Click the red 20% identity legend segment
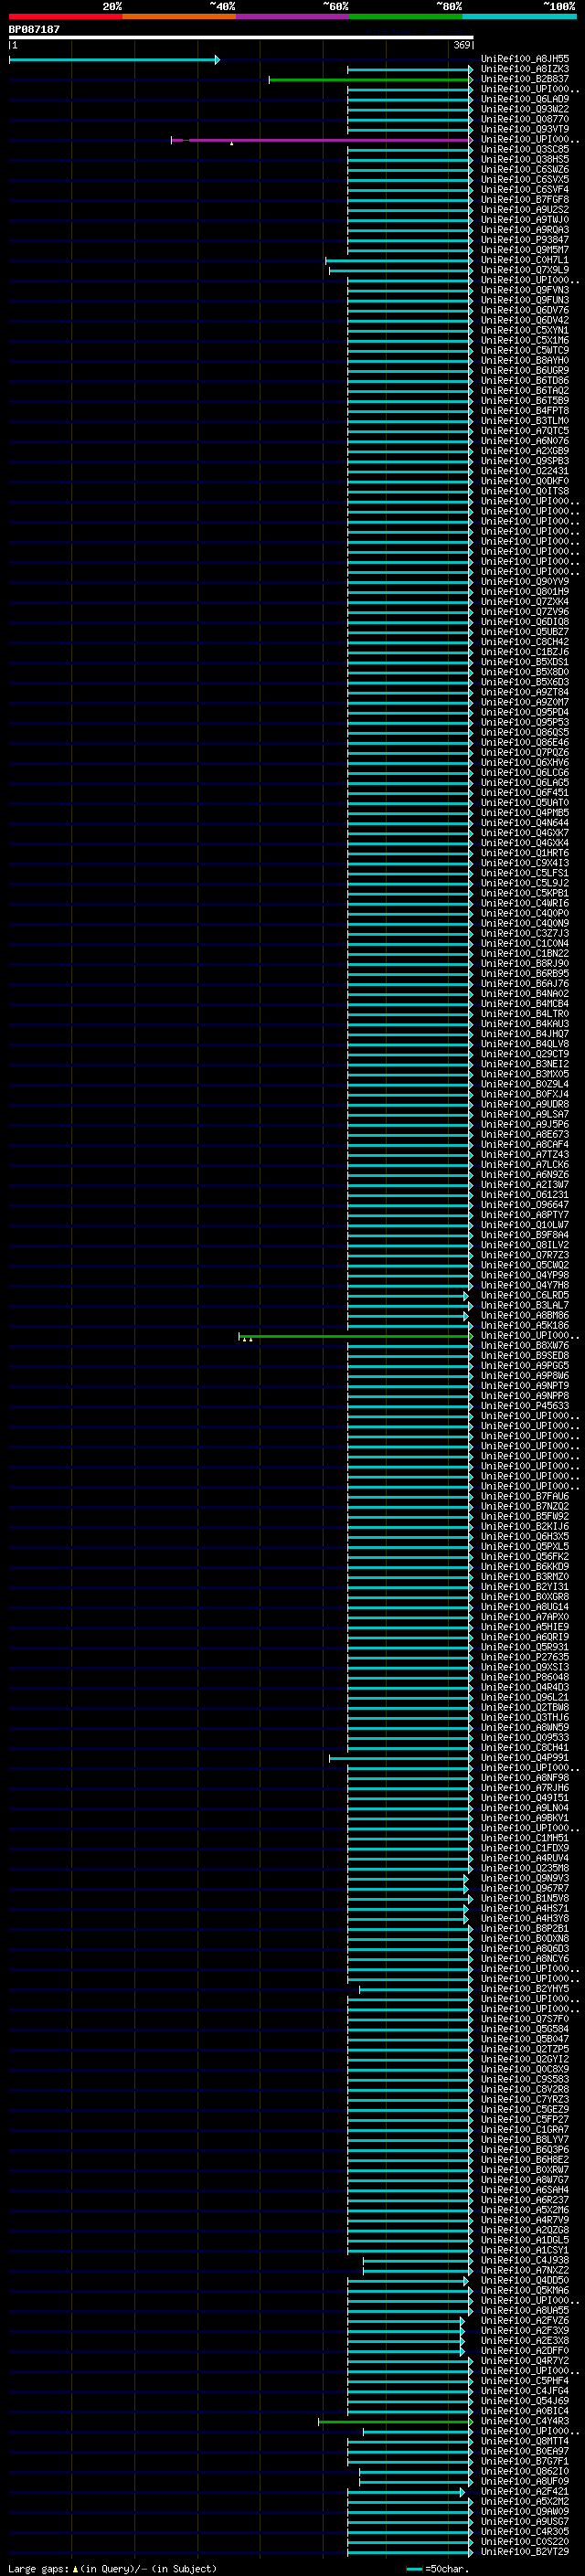This screenshot has height=2576, width=585. click(x=65, y=17)
